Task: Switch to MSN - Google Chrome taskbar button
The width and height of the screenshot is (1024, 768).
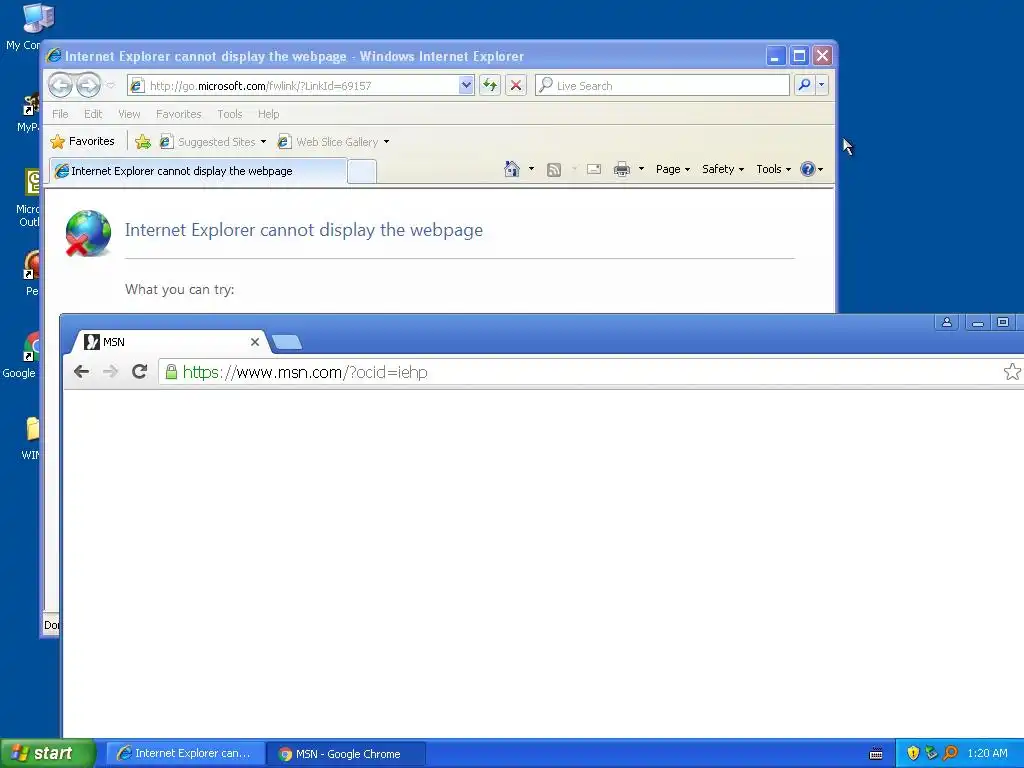Action: pyautogui.click(x=346, y=753)
